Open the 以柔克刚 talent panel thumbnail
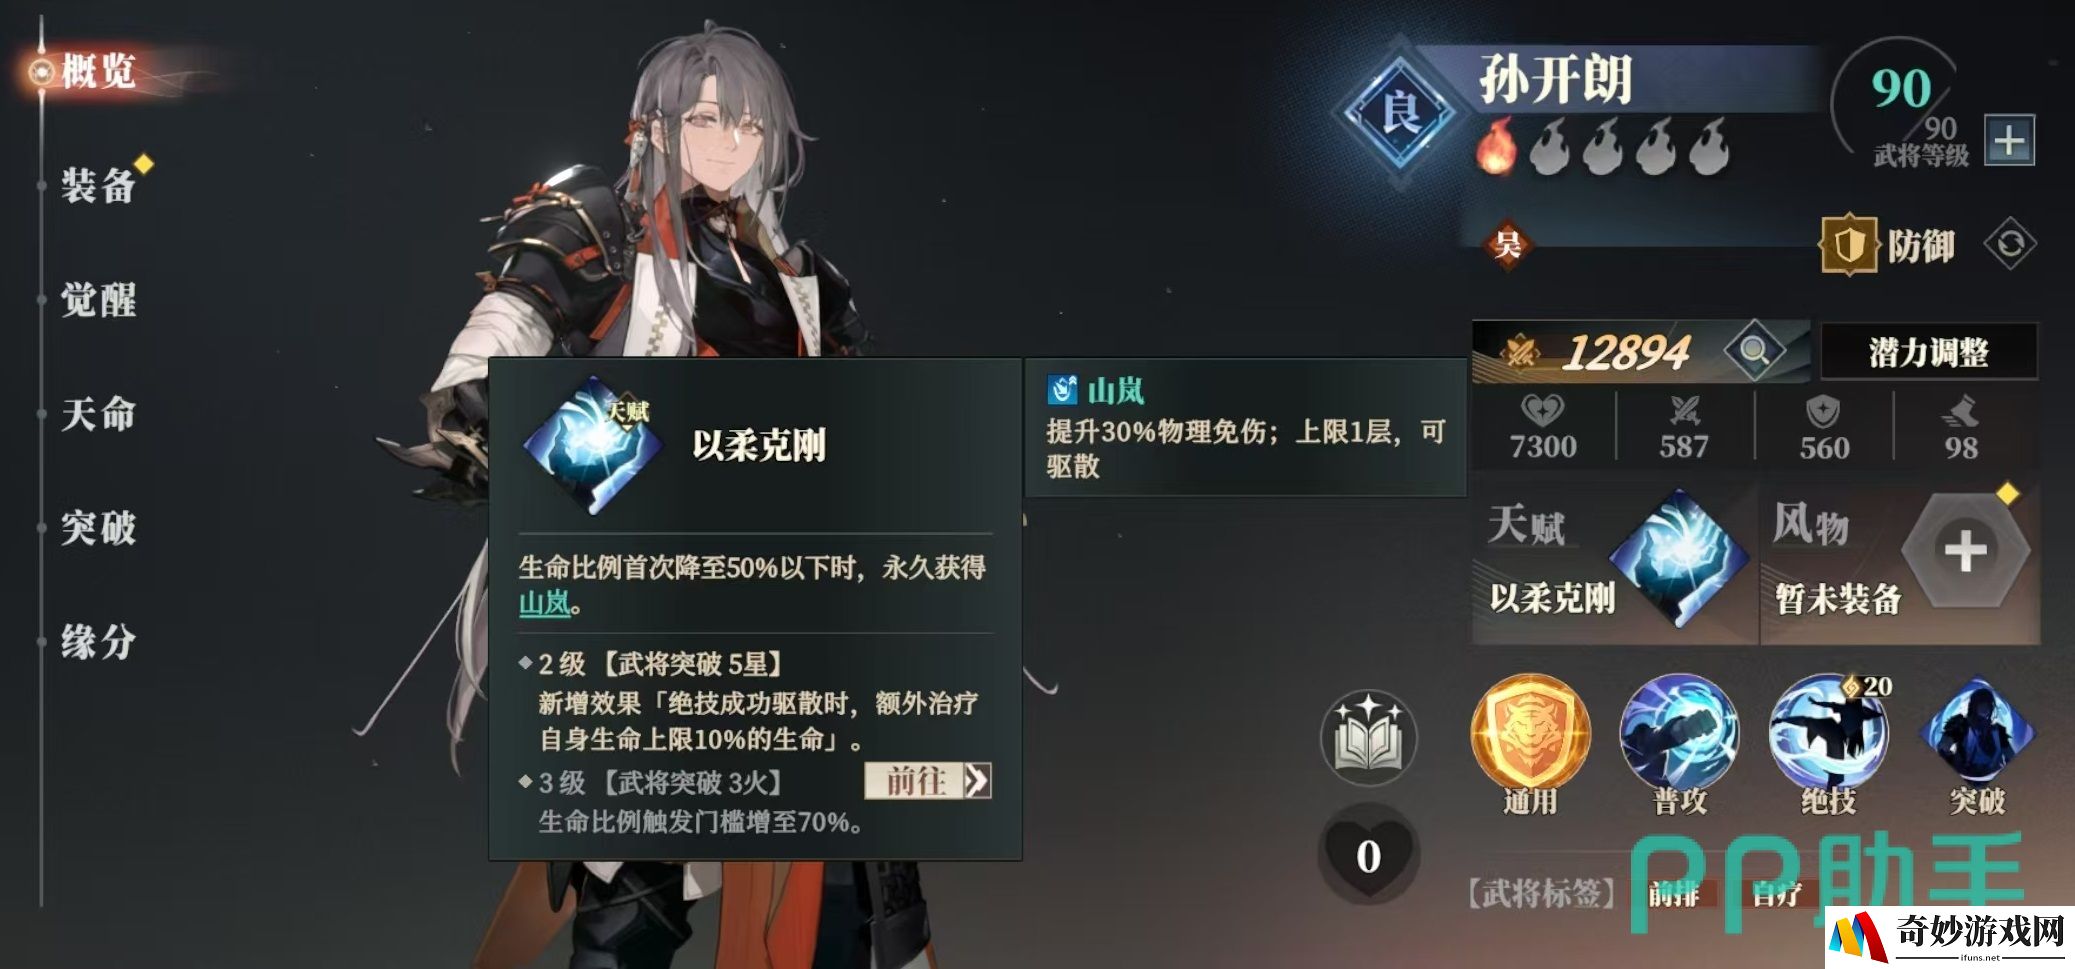The image size is (2075, 969). click(x=1679, y=558)
